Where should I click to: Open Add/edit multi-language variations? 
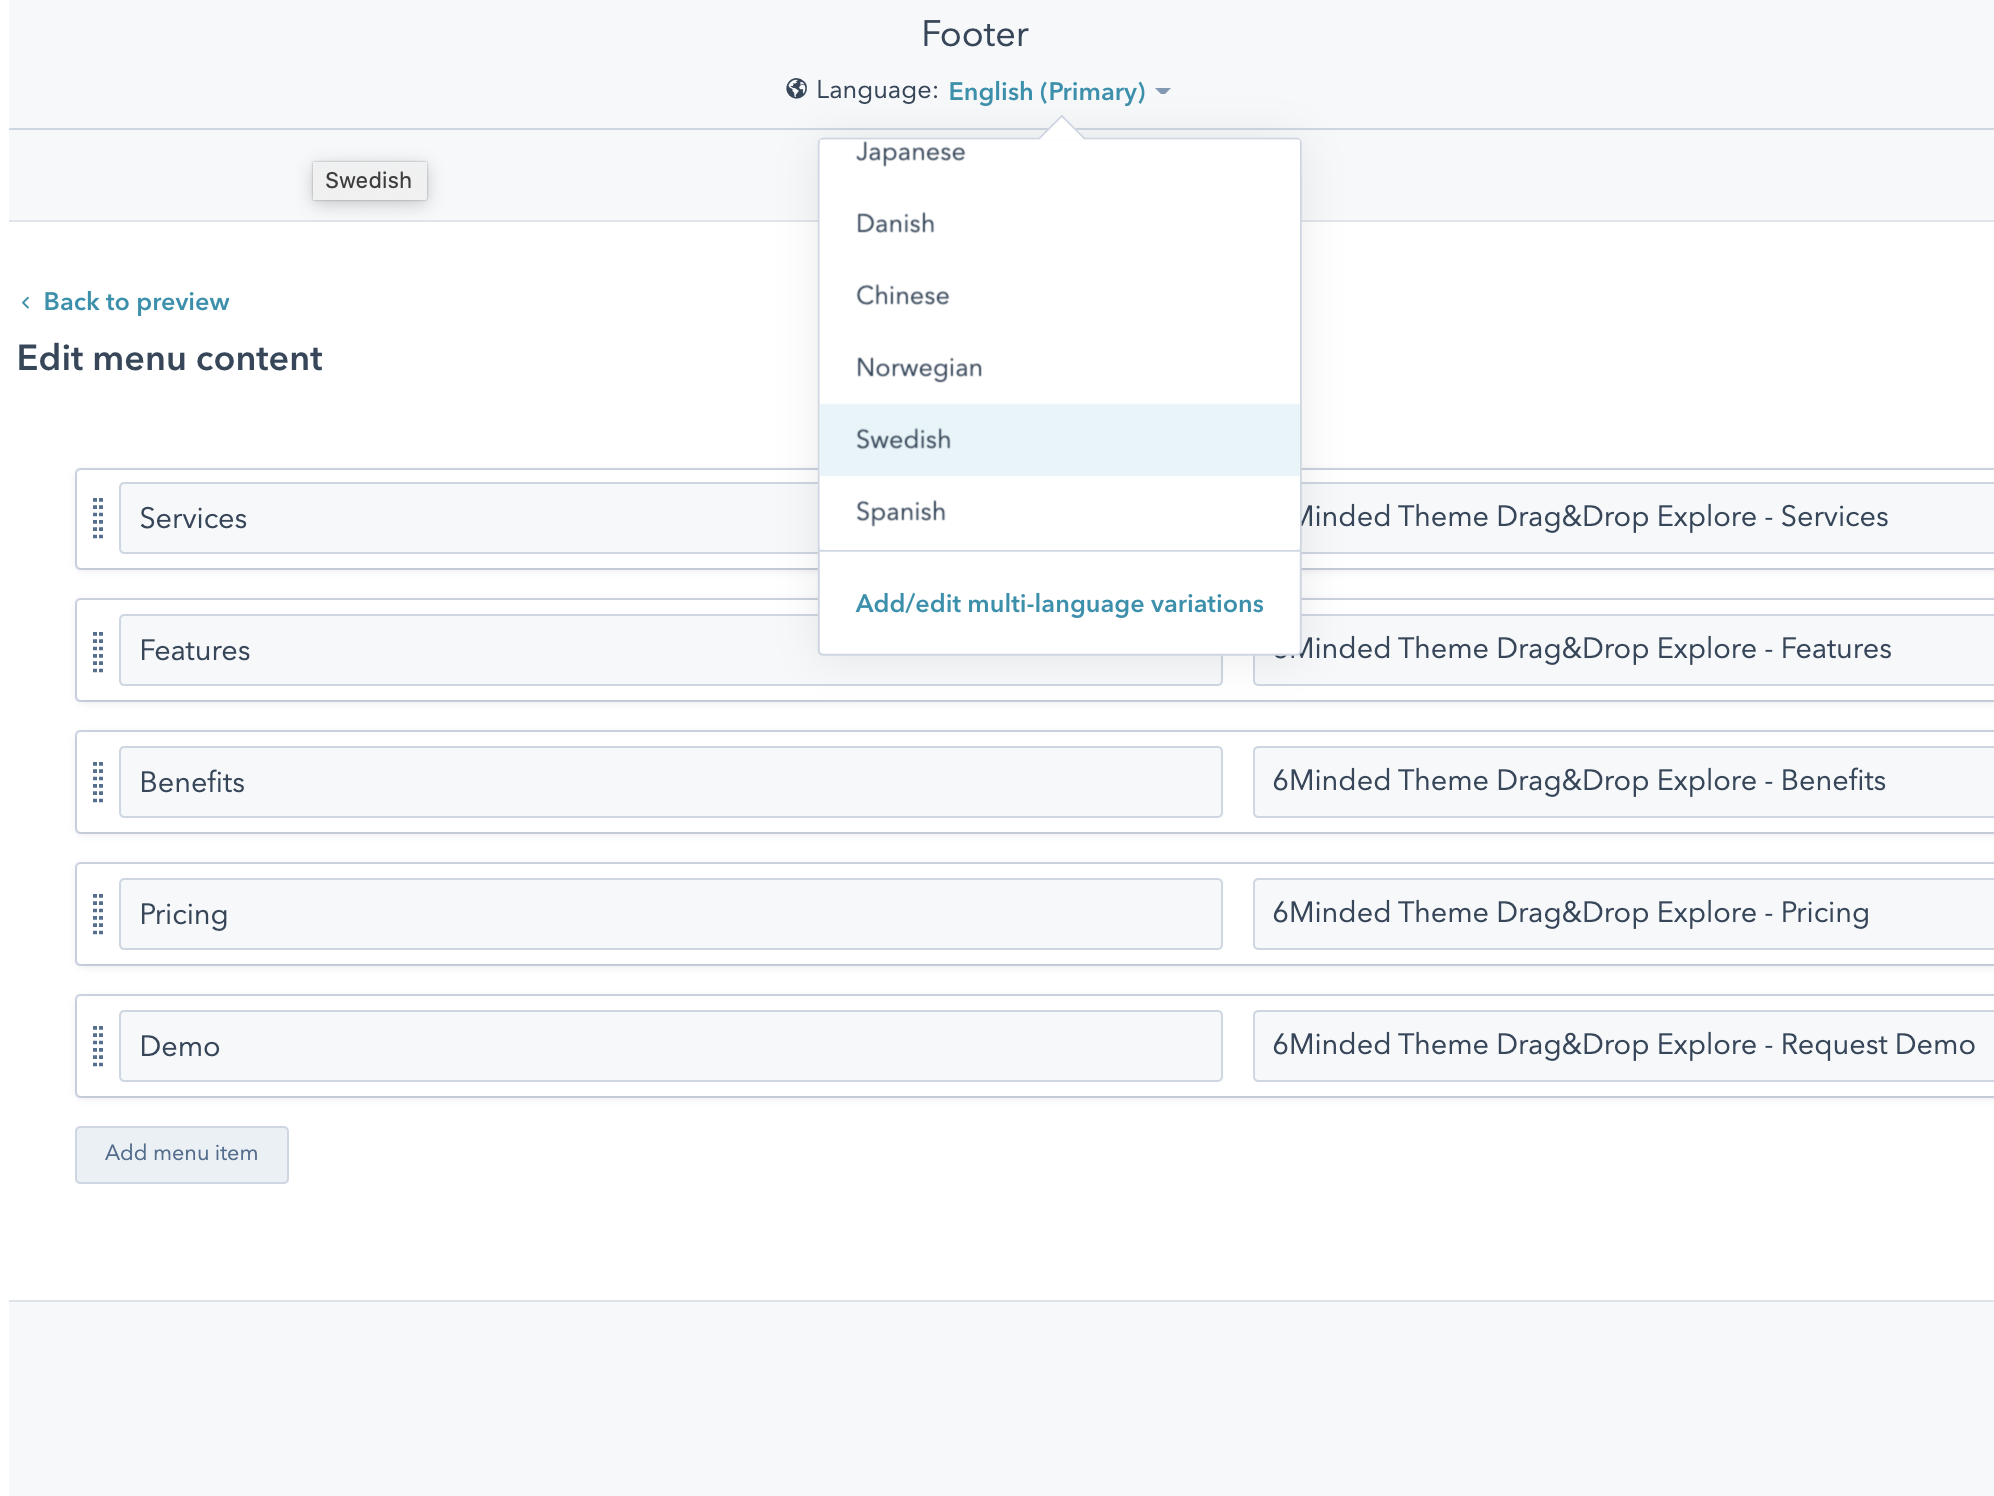1058,603
